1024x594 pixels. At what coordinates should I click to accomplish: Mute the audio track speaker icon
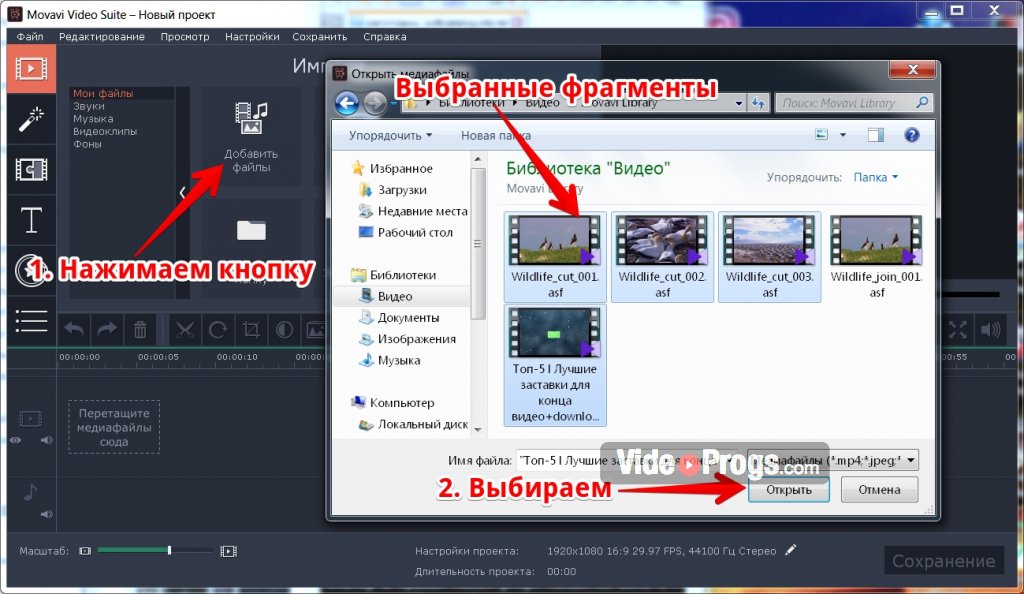[x=46, y=514]
